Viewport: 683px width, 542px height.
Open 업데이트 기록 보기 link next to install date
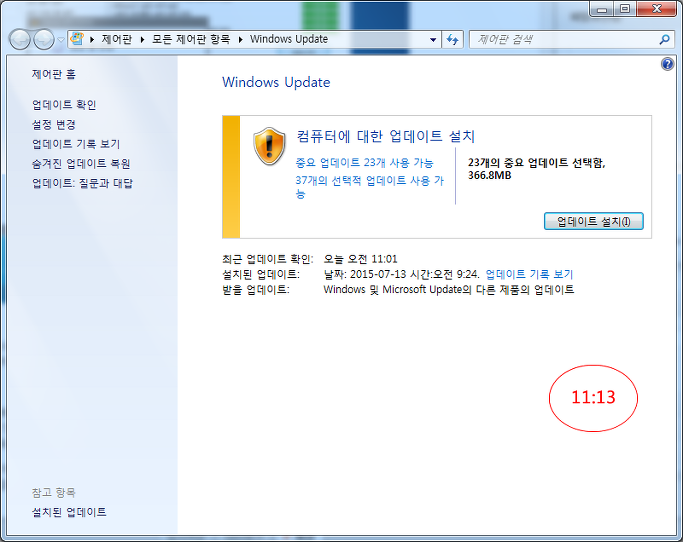pyautogui.click(x=529, y=274)
